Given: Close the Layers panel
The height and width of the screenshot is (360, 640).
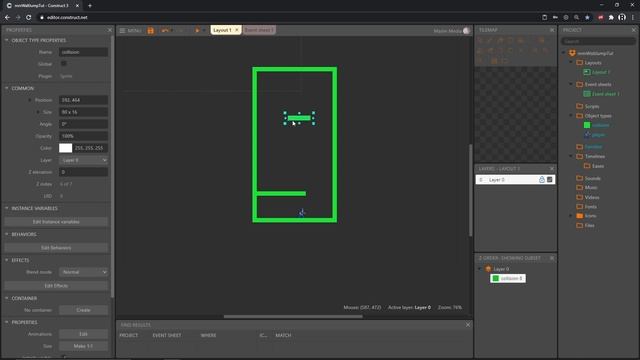Looking at the screenshot, I should (552, 169).
